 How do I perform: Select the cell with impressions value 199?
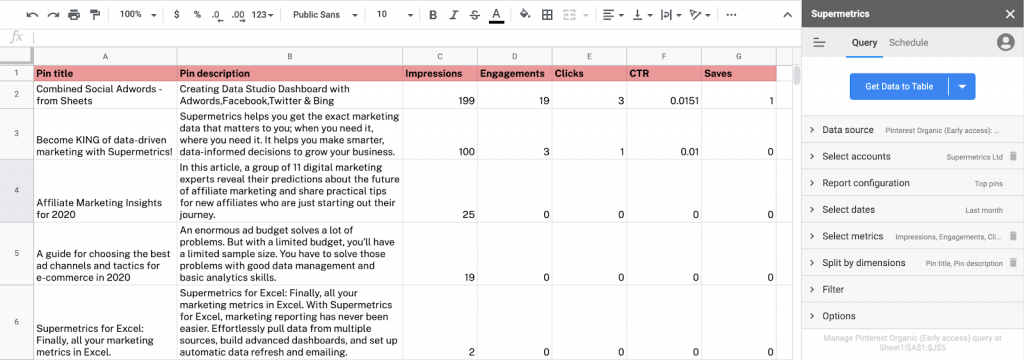(x=440, y=95)
